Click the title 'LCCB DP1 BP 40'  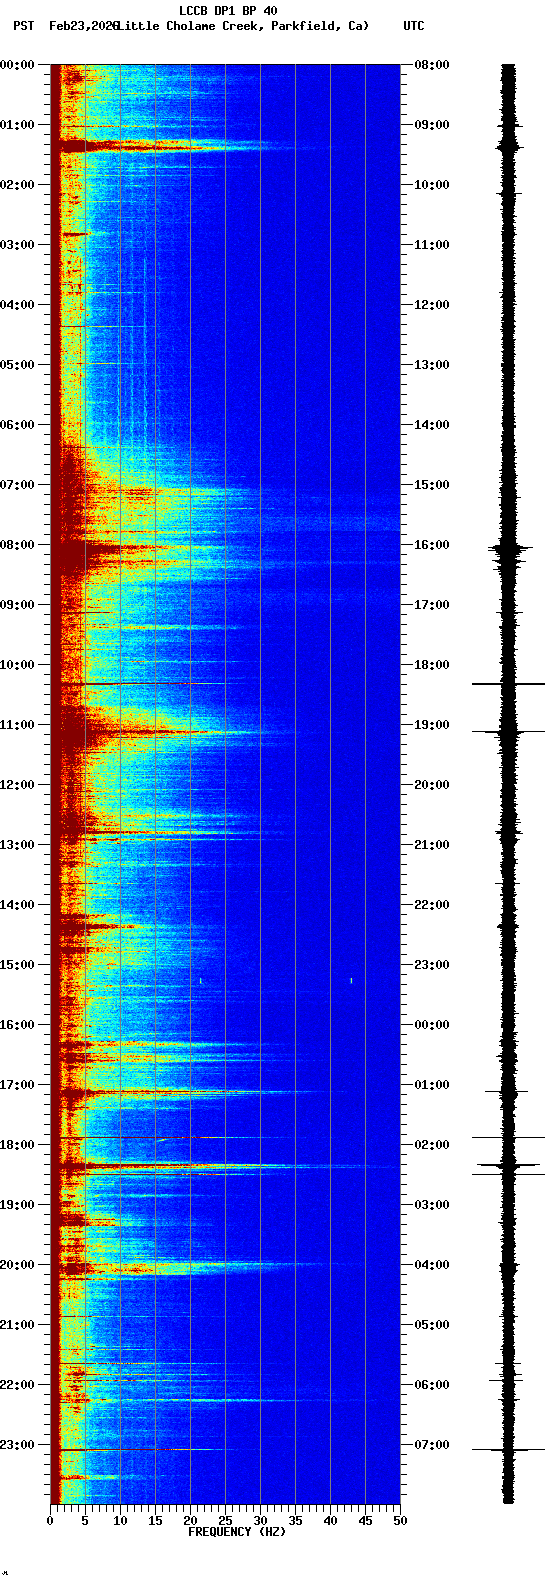coord(228,11)
